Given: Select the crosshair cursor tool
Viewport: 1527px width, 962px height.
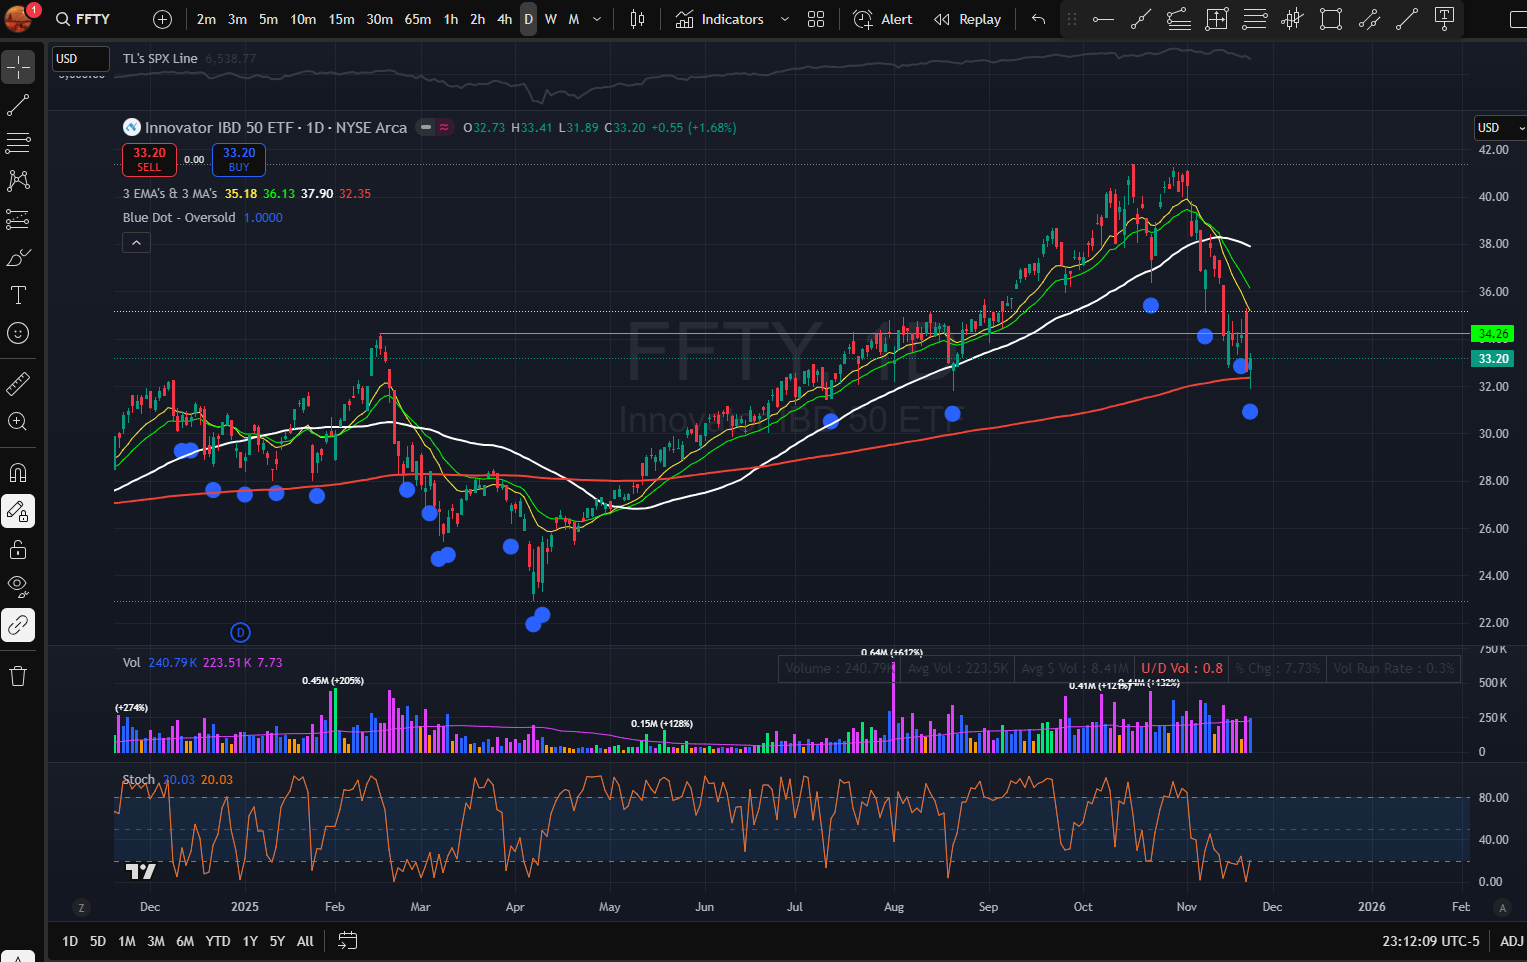Looking at the screenshot, I should (18, 67).
